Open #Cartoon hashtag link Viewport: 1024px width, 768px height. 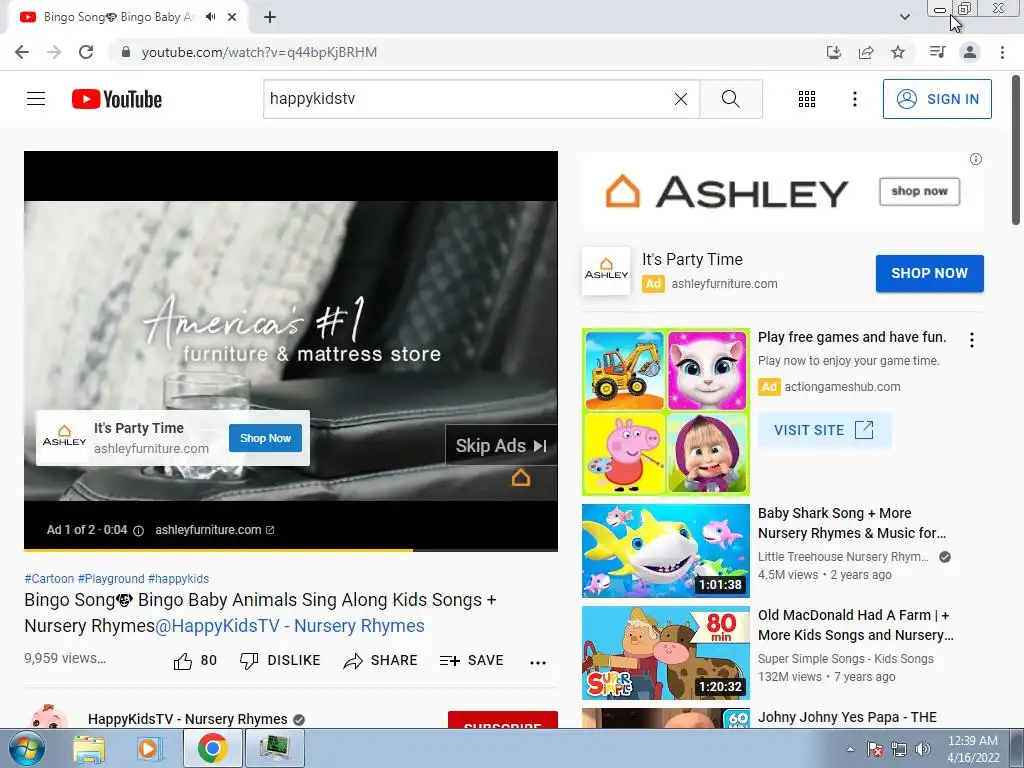click(49, 579)
